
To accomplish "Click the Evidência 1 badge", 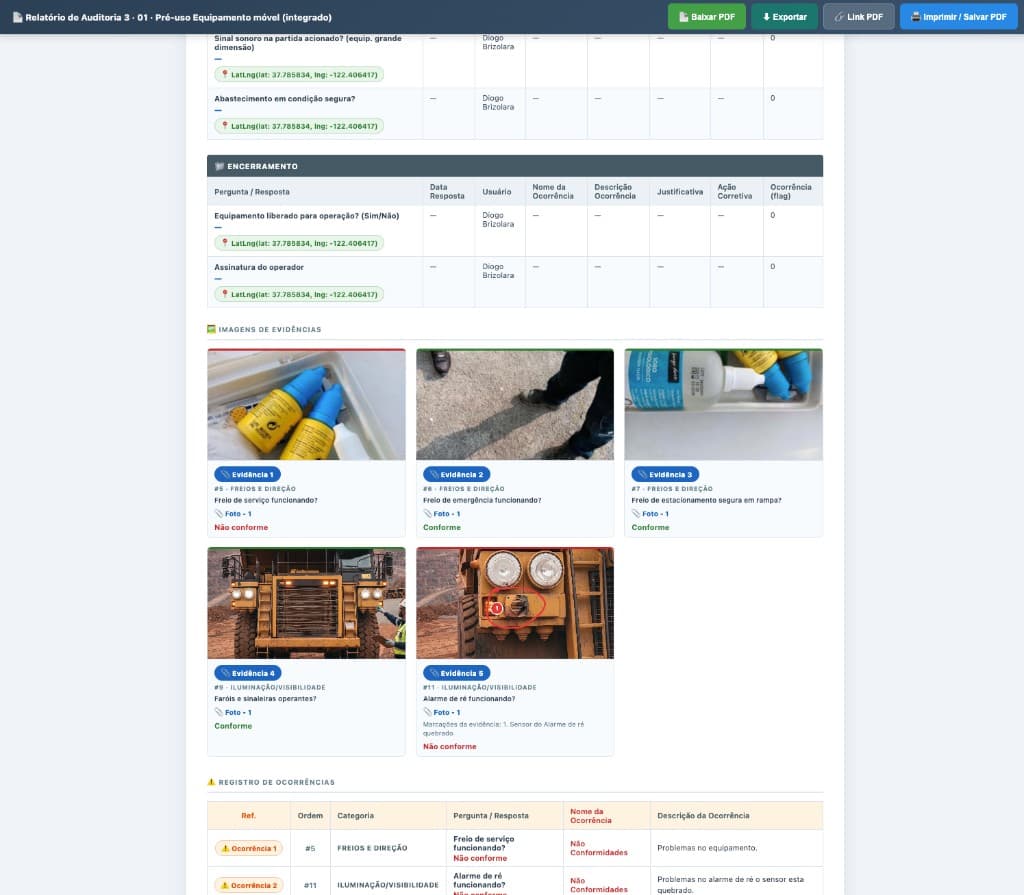I will click(x=248, y=475).
